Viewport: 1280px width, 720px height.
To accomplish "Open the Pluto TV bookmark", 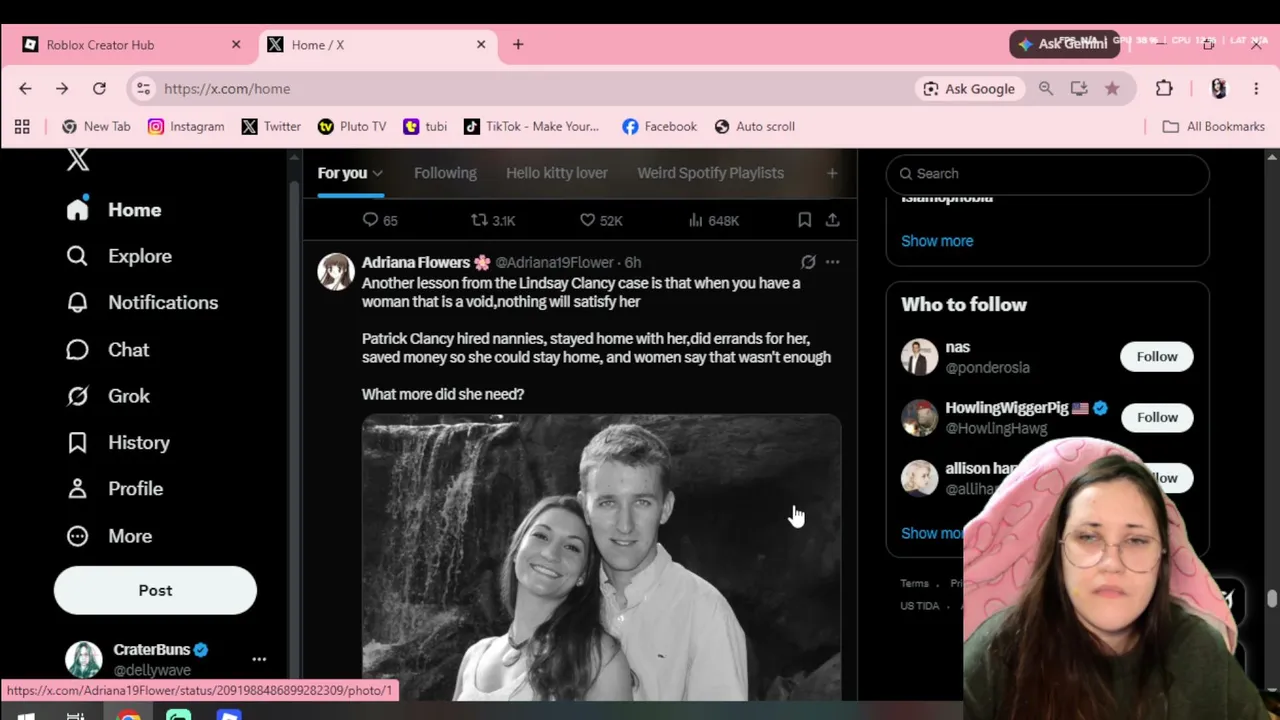I will point(352,127).
